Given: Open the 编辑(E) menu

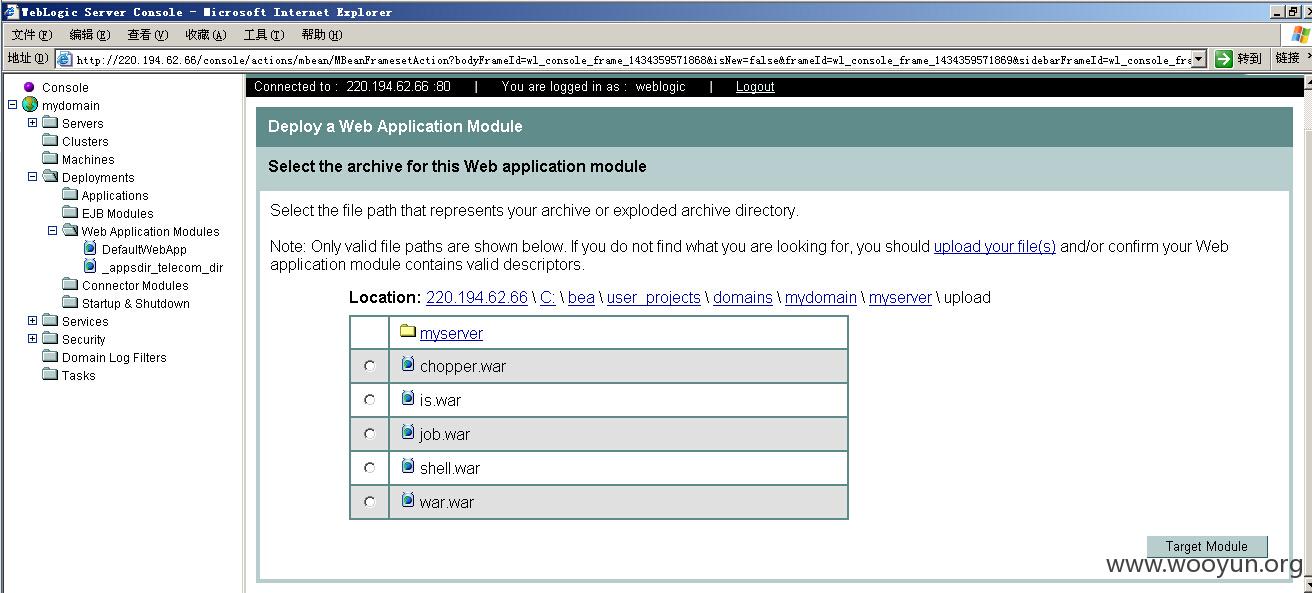Looking at the screenshot, I should click(x=90, y=35).
